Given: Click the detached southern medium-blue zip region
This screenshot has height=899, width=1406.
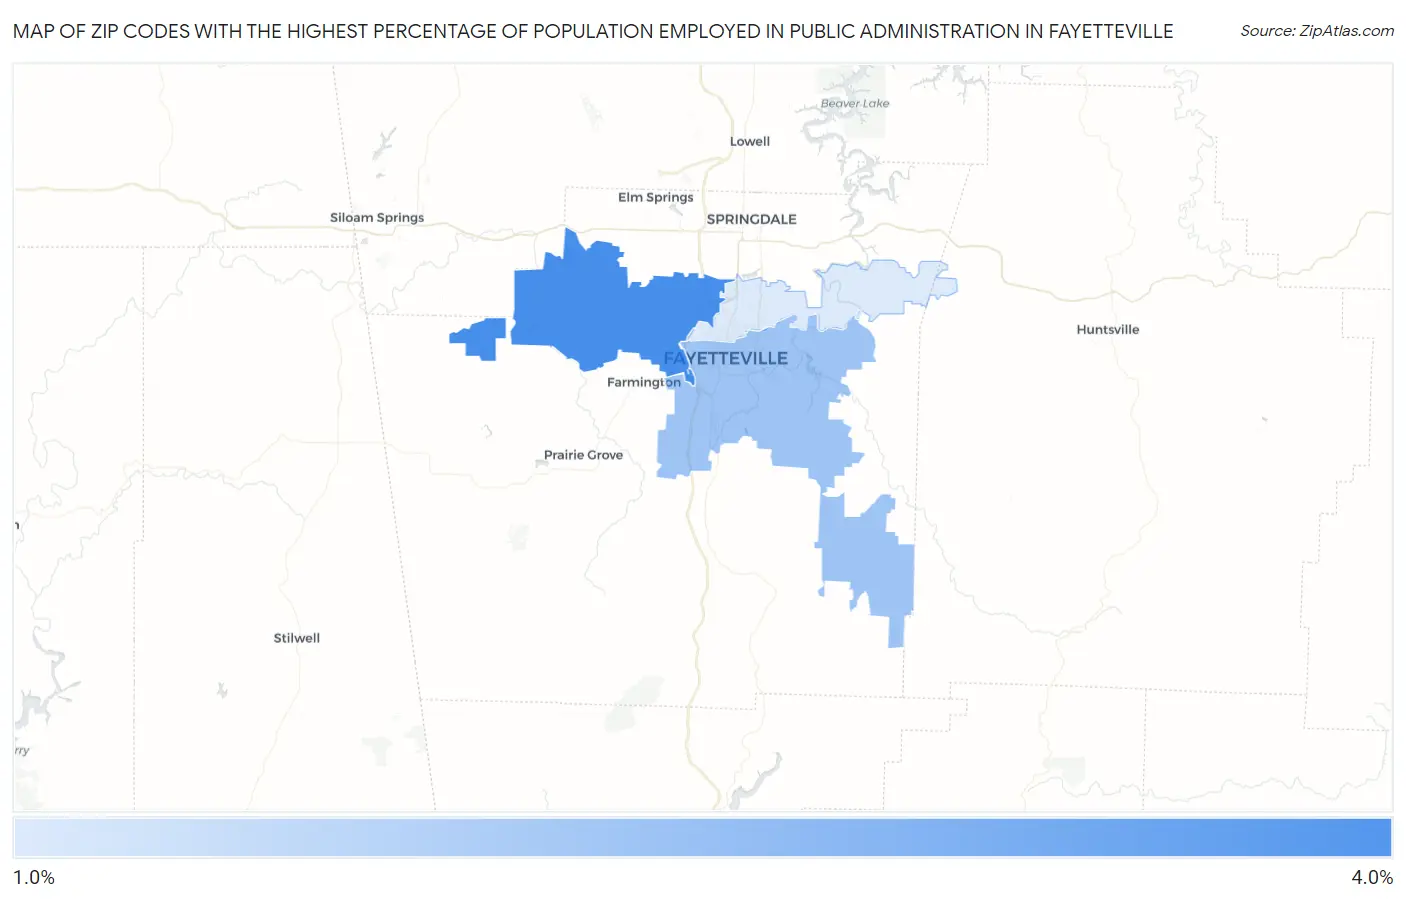Looking at the screenshot, I should [870, 560].
